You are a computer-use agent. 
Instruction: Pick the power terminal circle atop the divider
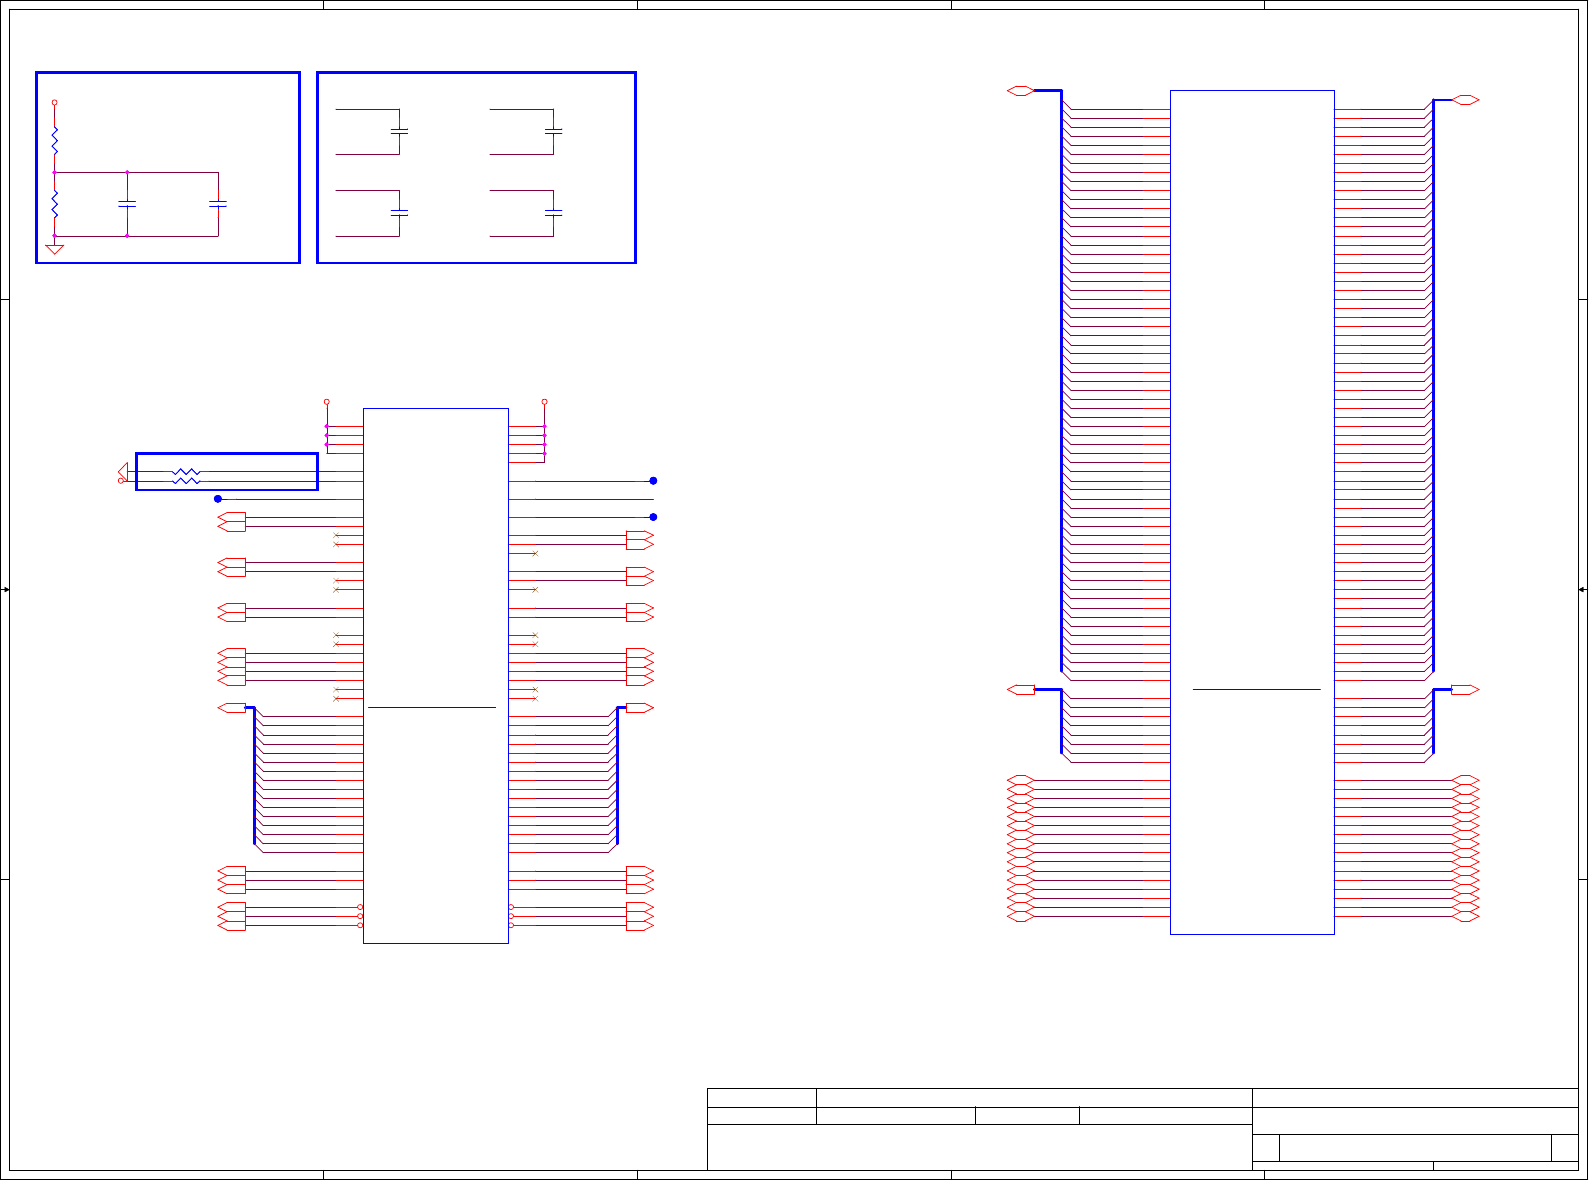click(x=55, y=102)
